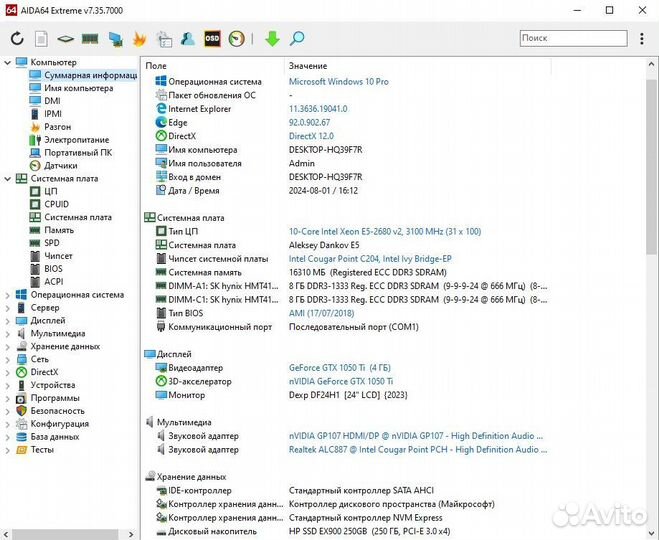Expand the Сеть tree node
The width and height of the screenshot is (659, 540).
7,360
